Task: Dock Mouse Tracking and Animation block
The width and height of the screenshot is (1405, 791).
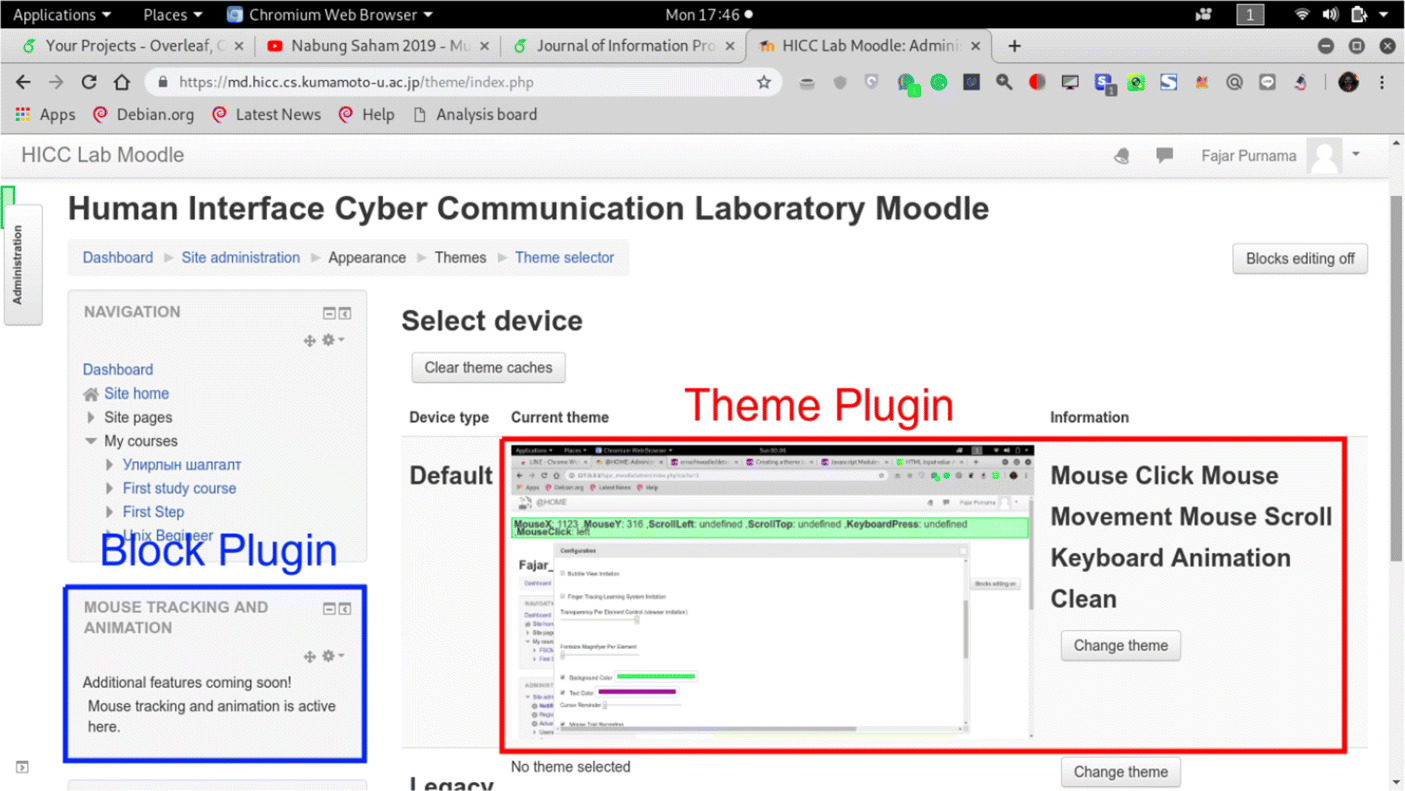Action: (345, 608)
